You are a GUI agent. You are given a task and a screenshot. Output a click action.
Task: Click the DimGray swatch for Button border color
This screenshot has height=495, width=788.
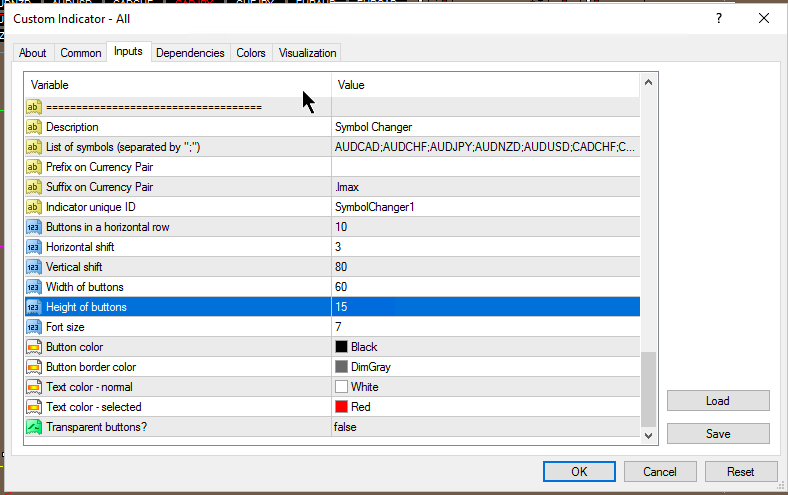[x=341, y=367]
